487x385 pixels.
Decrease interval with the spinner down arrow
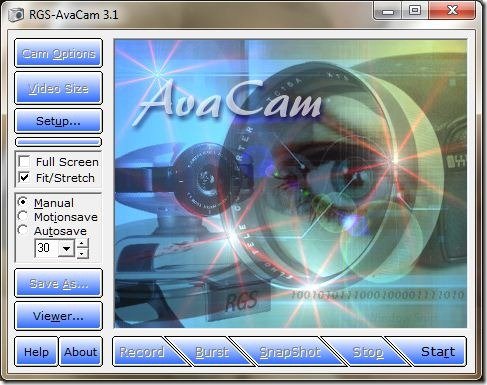82,254
